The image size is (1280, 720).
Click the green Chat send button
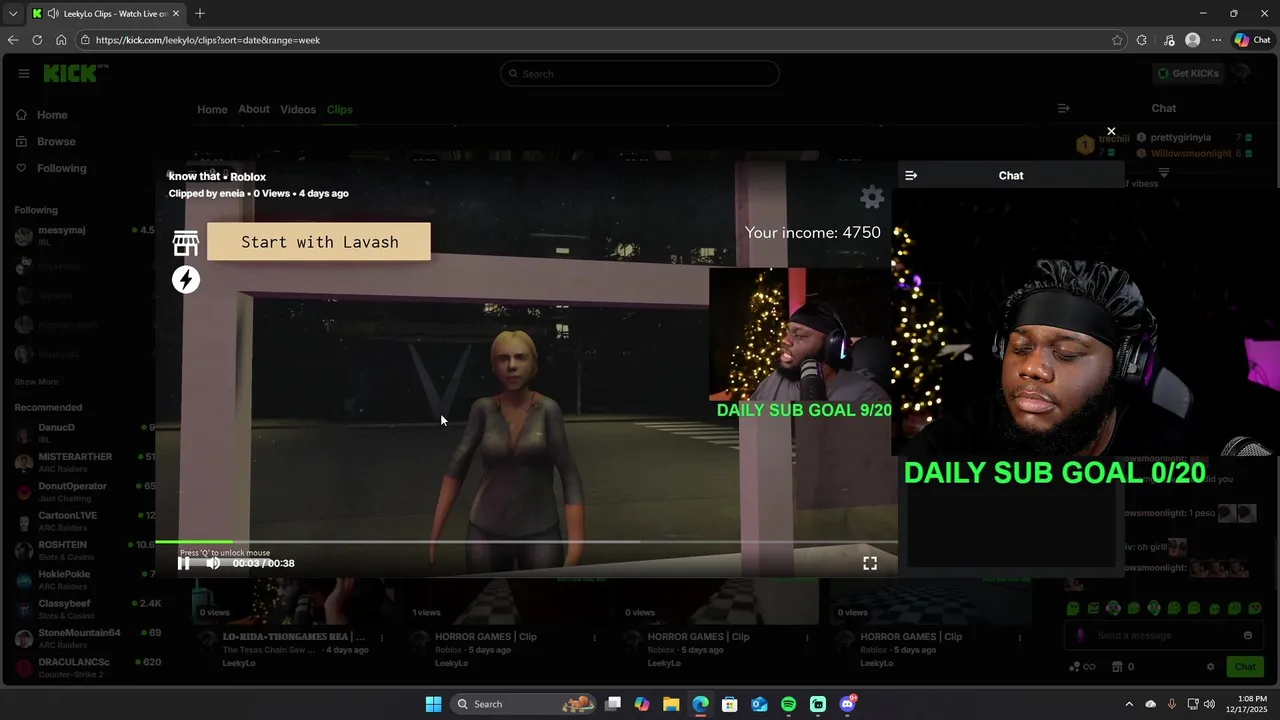tap(1244, 667)
